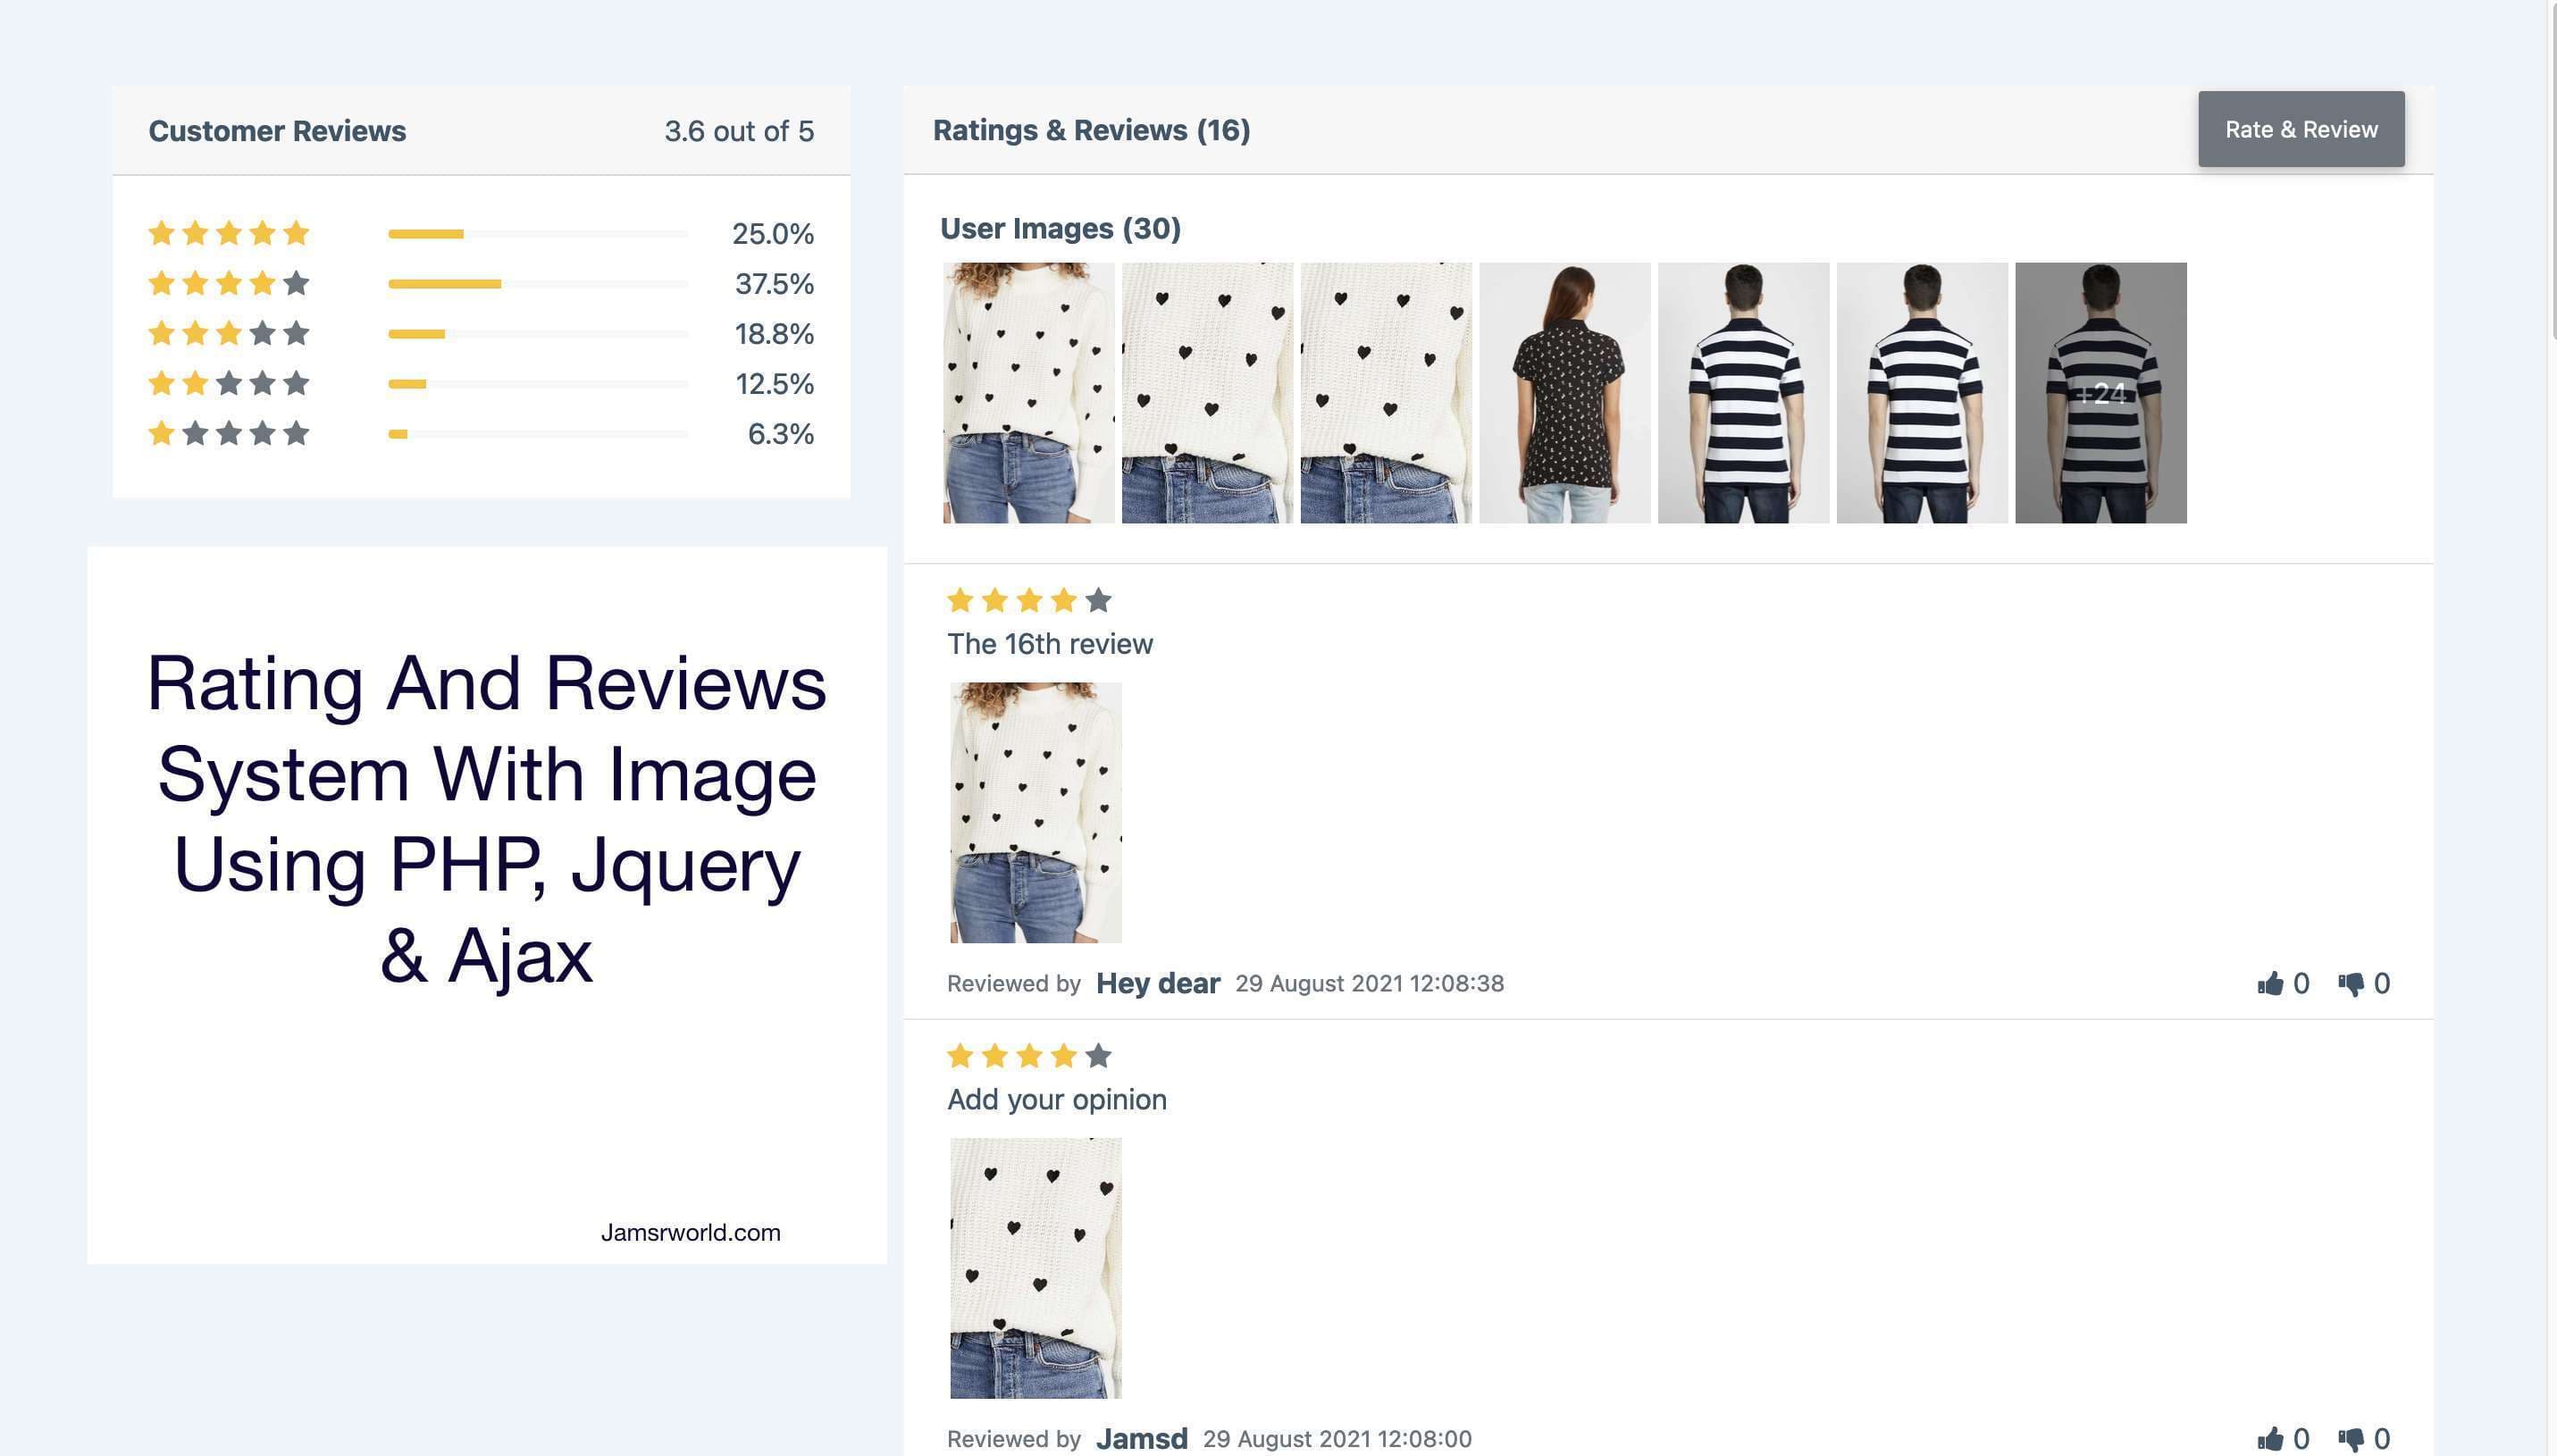Screen dimensions: 2557x1456
Task: Open image attached to the 16th review
Action: coord(1035,812)
